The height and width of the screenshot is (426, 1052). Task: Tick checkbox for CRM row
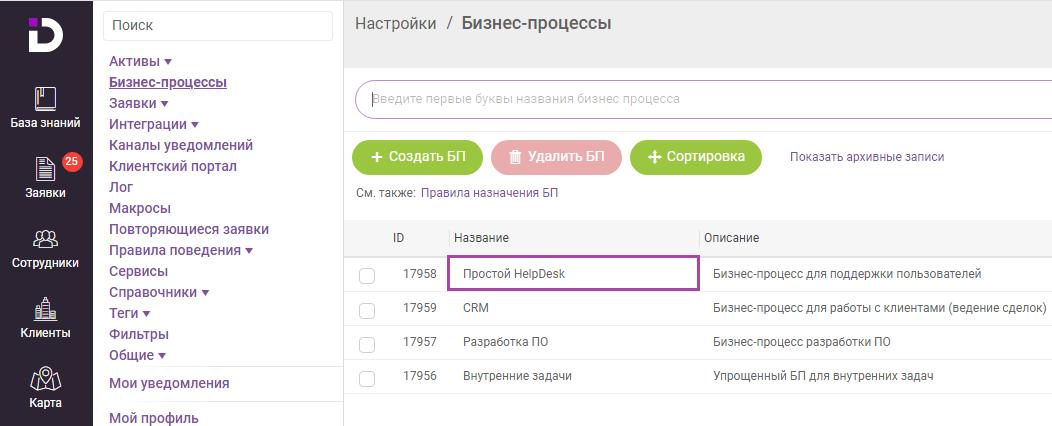pyautogui.click(x=367, y=310)
